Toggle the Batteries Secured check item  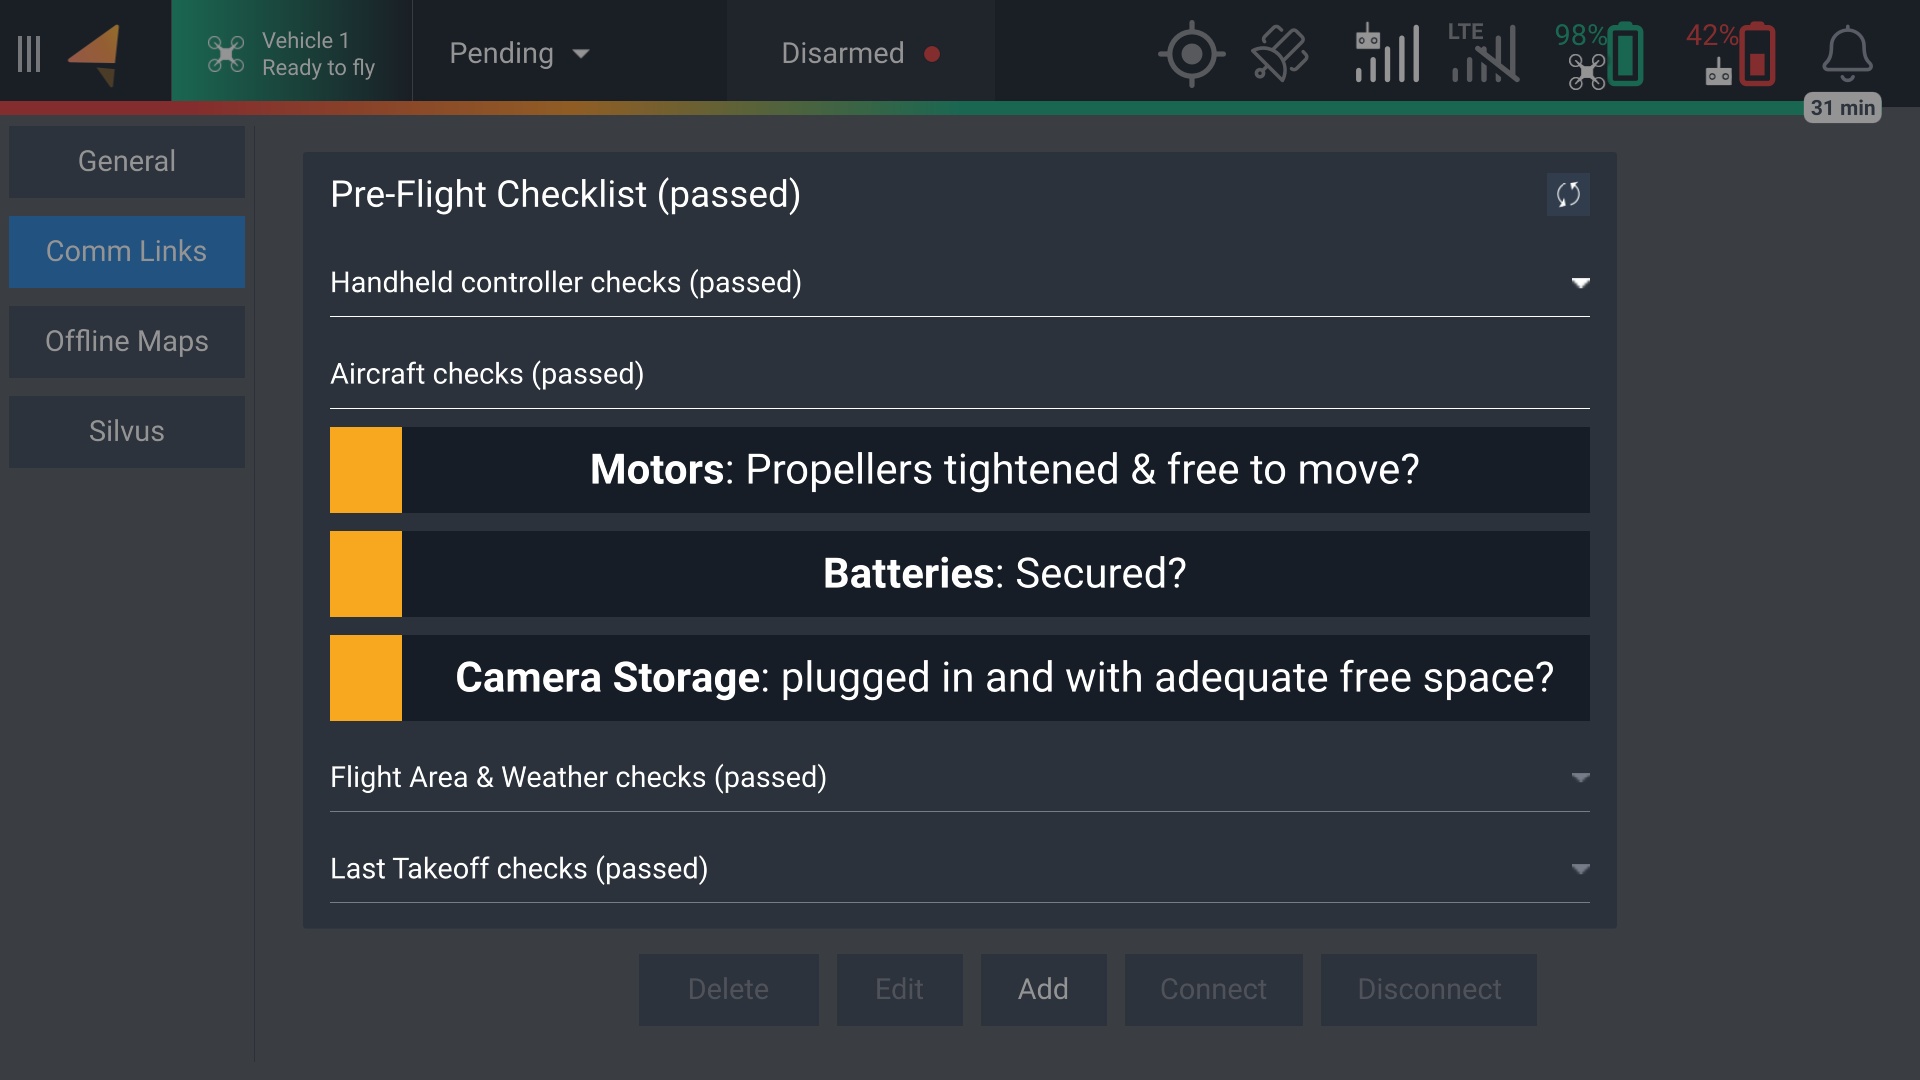pos(959,574)
